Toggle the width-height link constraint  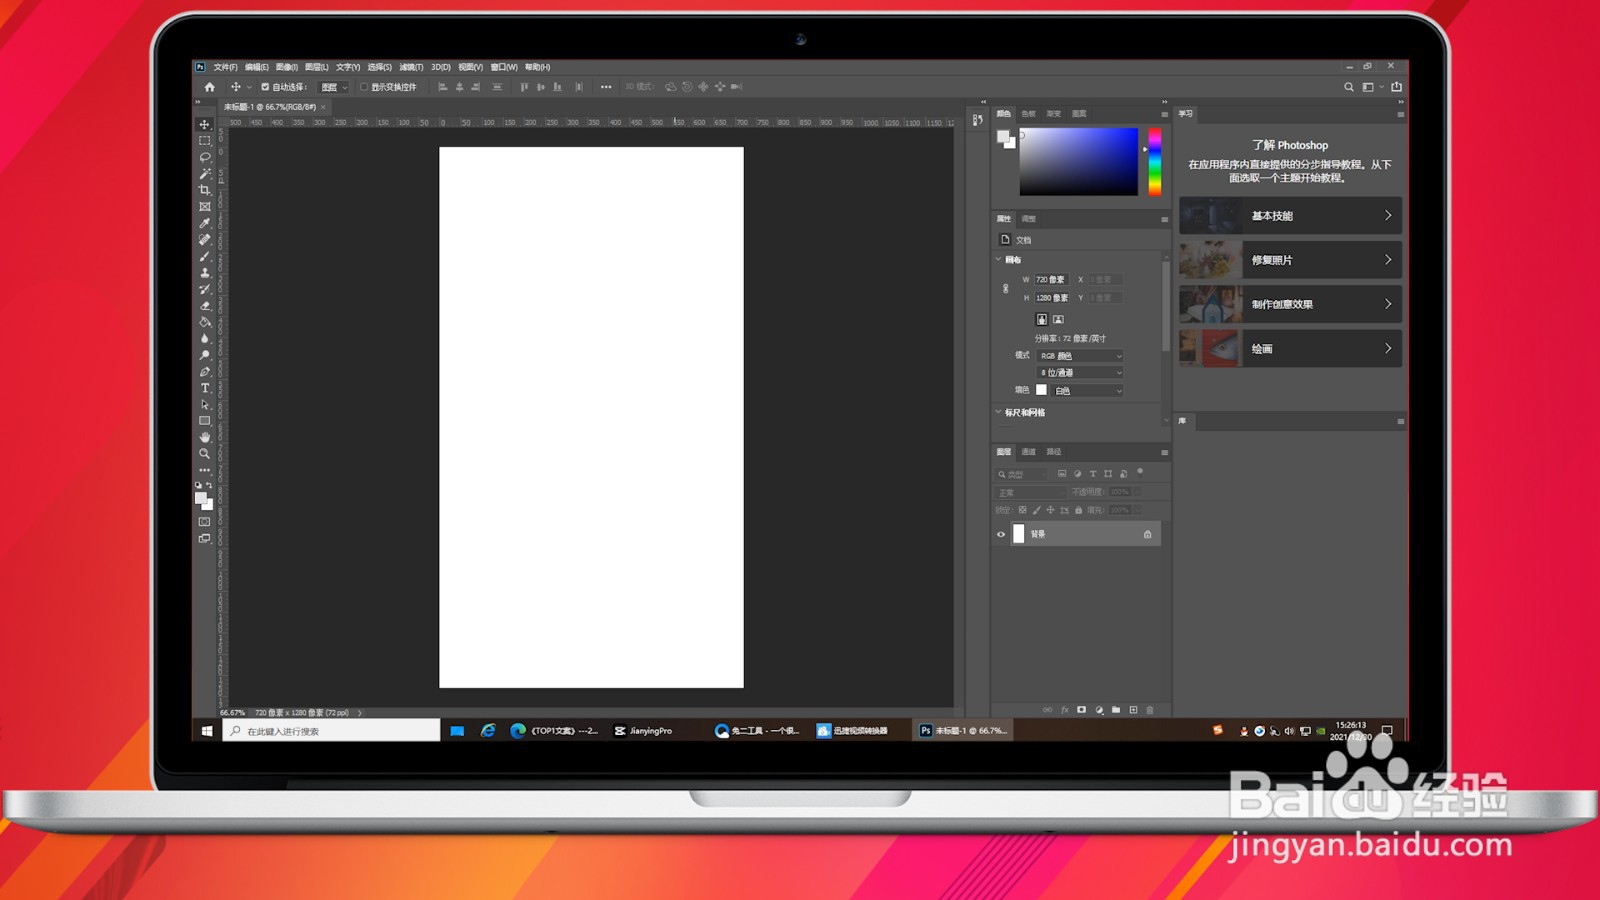point(1006,289)
